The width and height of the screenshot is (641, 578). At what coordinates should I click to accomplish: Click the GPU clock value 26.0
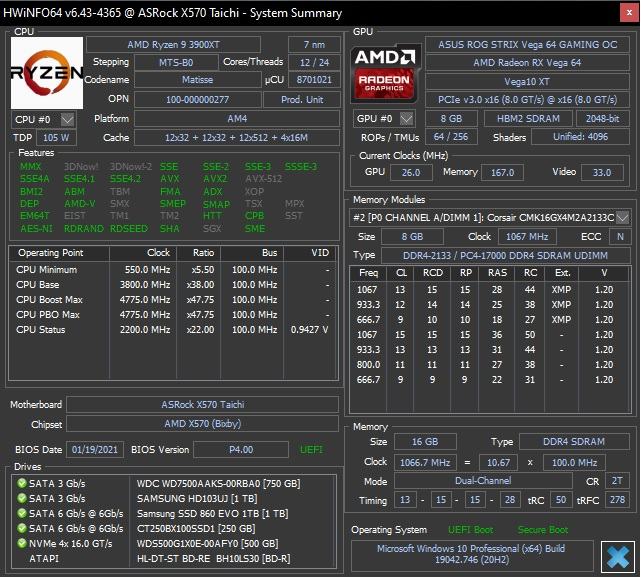click(411, 173)
